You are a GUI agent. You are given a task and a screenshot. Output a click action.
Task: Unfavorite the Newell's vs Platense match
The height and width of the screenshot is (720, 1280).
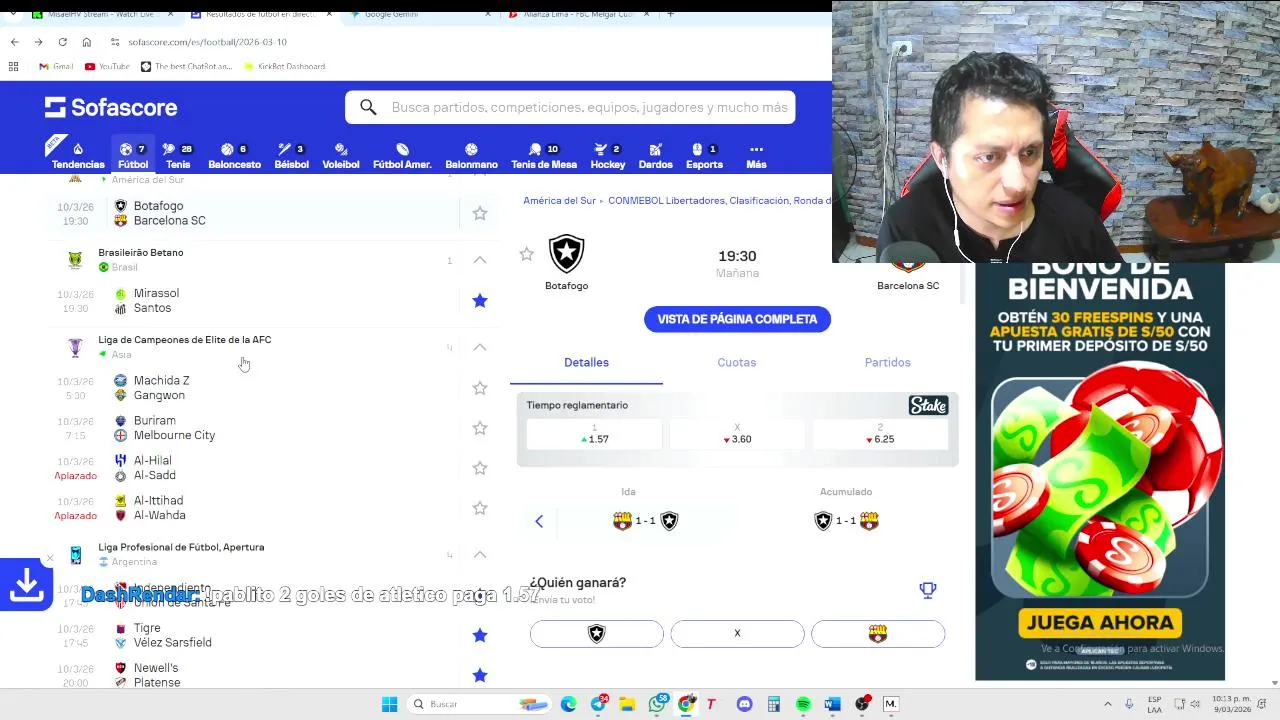tap(480, 675)
